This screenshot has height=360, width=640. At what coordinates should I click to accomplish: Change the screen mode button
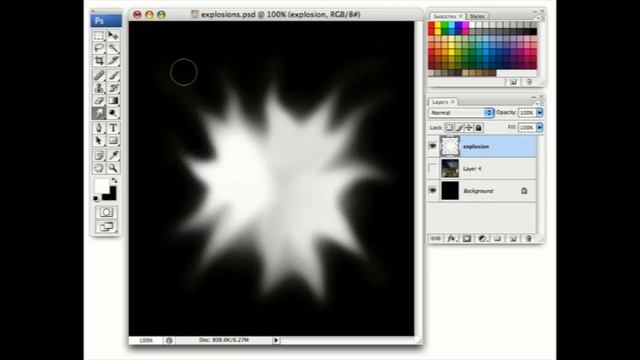(106, 227)
